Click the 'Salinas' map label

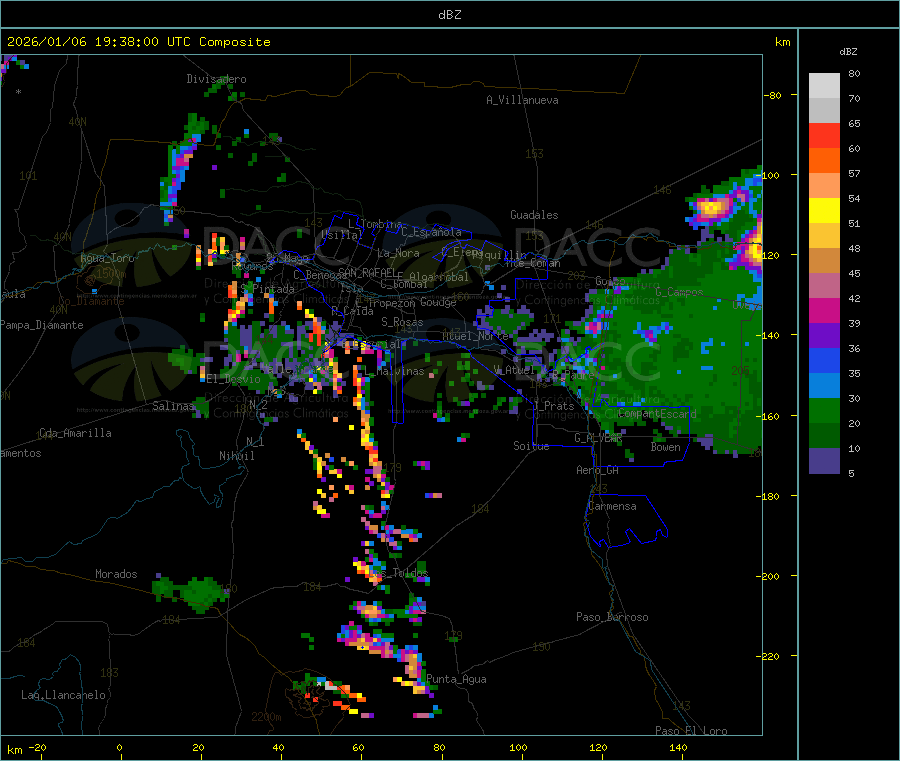click(x=173, y=406)
